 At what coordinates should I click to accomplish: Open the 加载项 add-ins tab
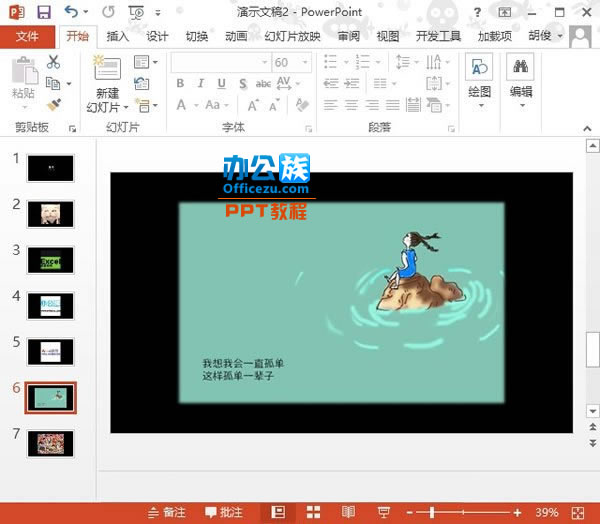coord(495,36)
